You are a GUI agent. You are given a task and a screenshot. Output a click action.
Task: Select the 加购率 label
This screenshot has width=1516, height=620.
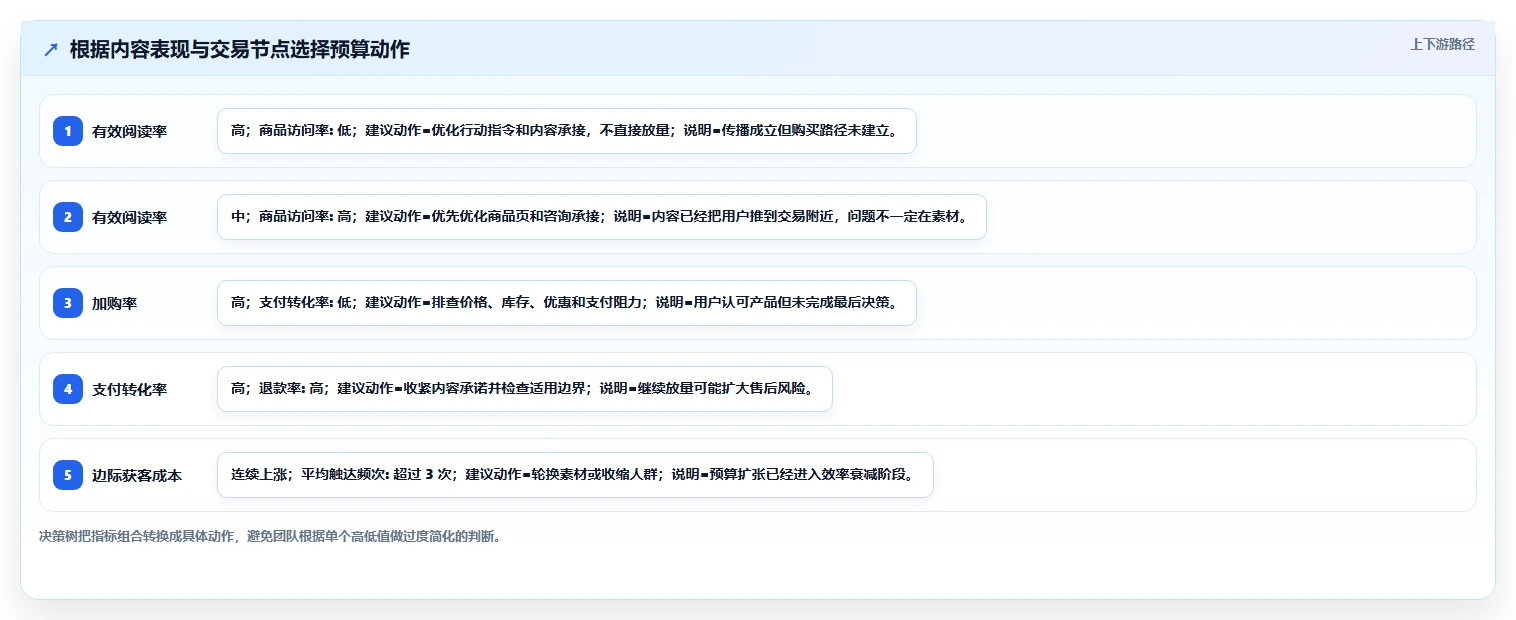115,303
